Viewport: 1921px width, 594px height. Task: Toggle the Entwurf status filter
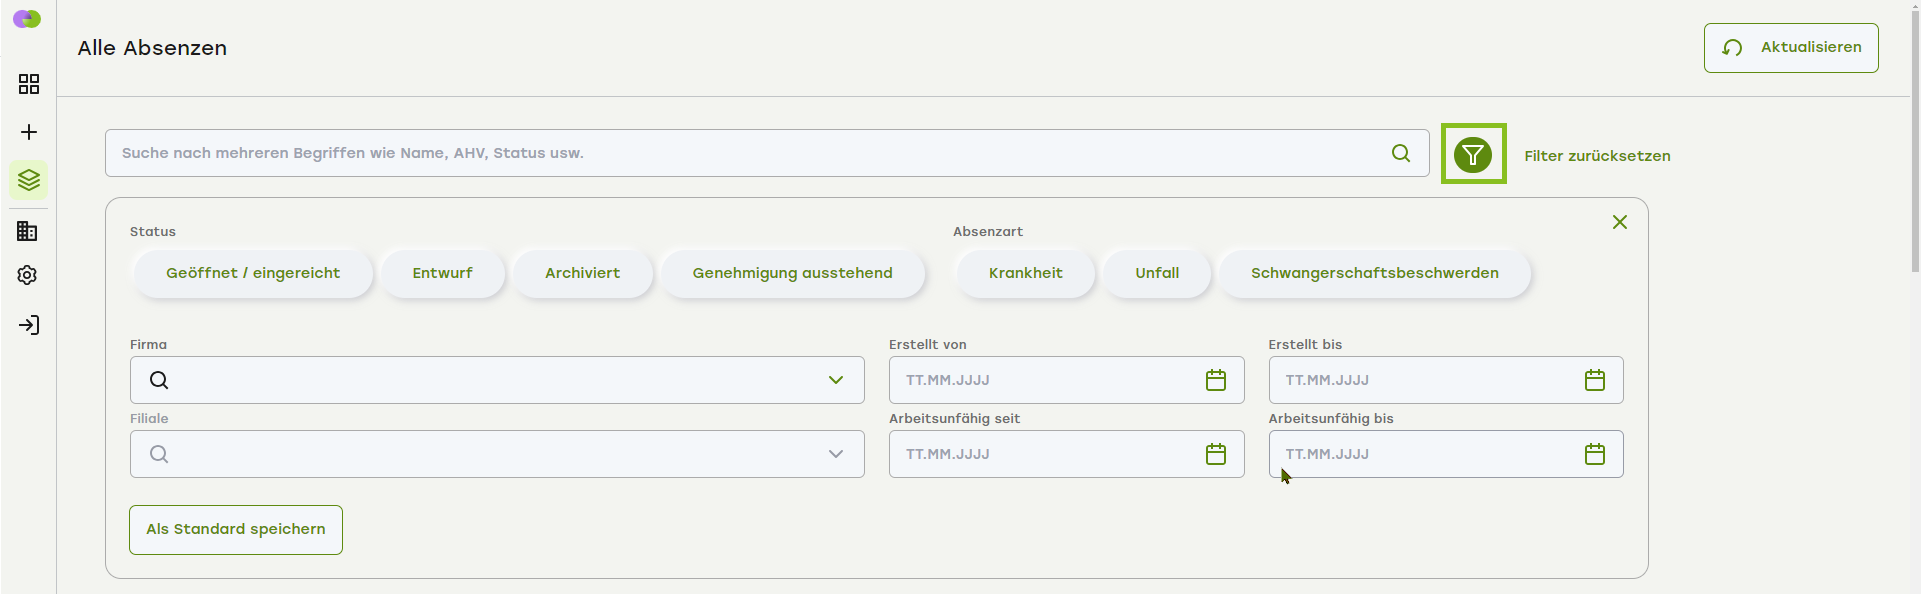pyautogui.click(x=442, y=273)
